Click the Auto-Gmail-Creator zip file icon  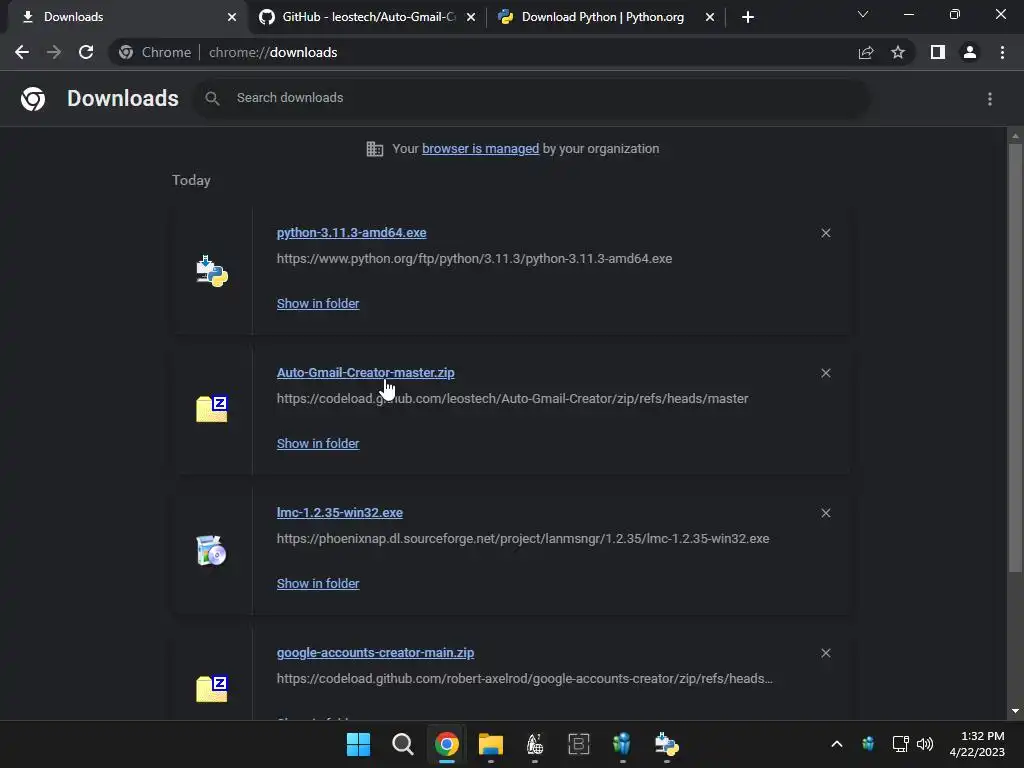pyautogui.click(x=212, y=409)
